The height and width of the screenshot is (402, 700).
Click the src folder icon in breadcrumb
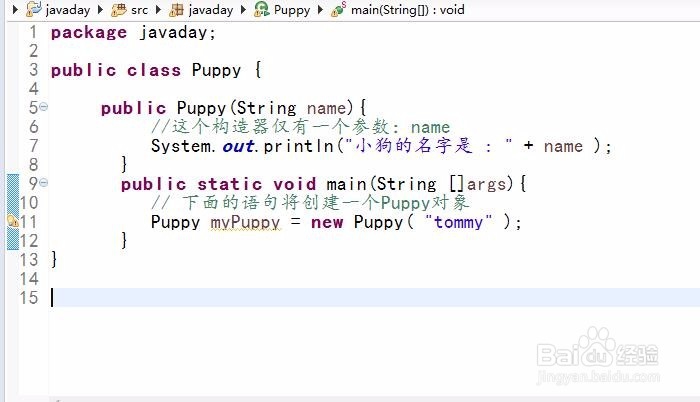(119, 10)
